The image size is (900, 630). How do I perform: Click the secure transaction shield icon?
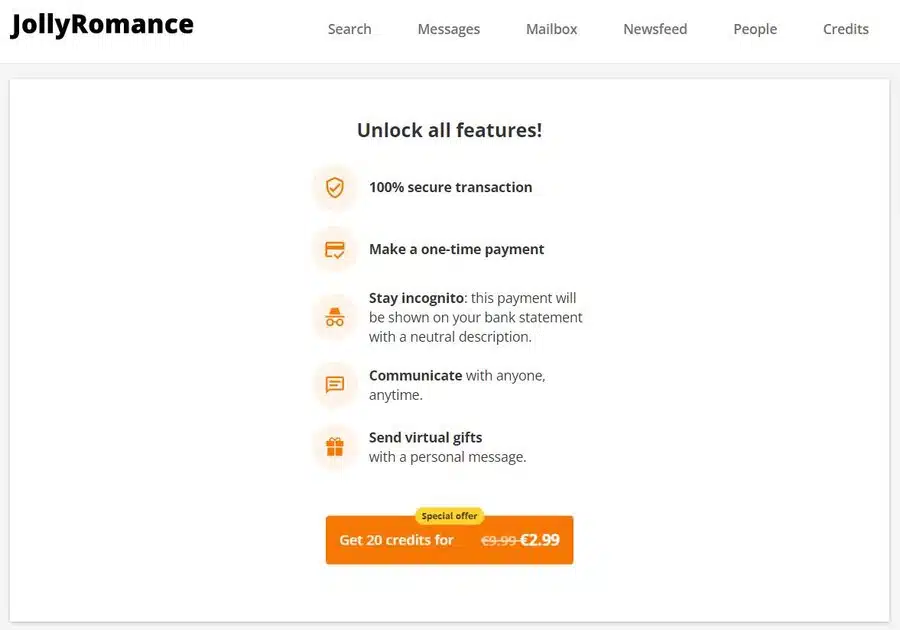pos(335,187)
